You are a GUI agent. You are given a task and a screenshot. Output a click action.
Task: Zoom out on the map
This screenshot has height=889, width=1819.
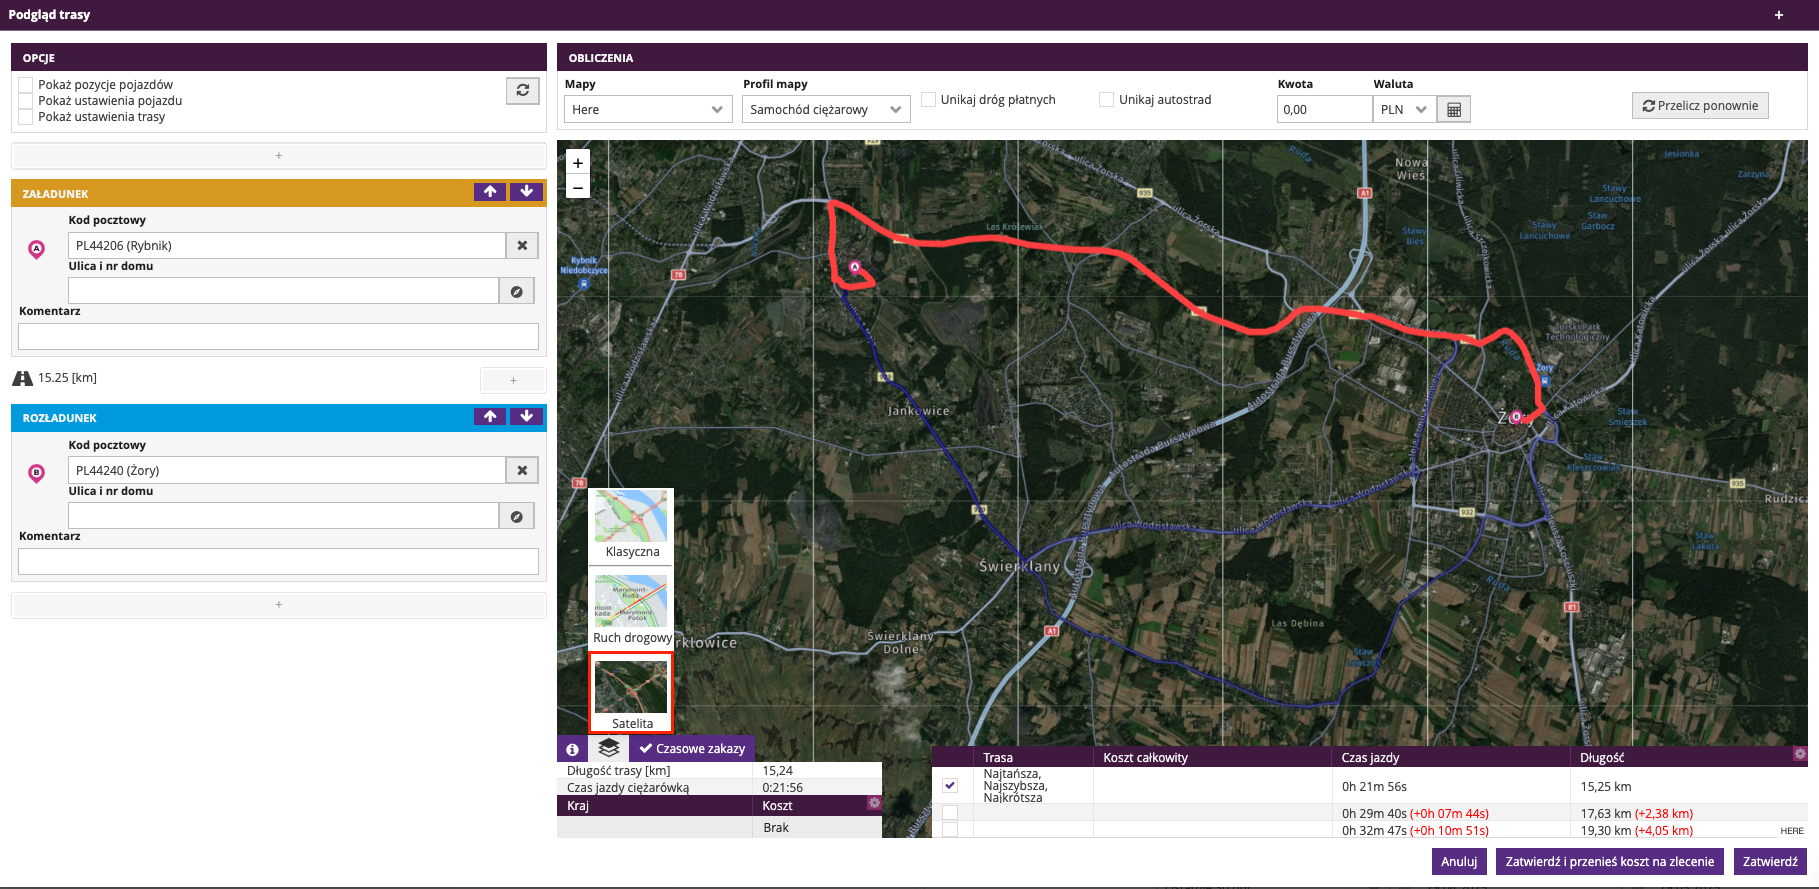(577, 187)
